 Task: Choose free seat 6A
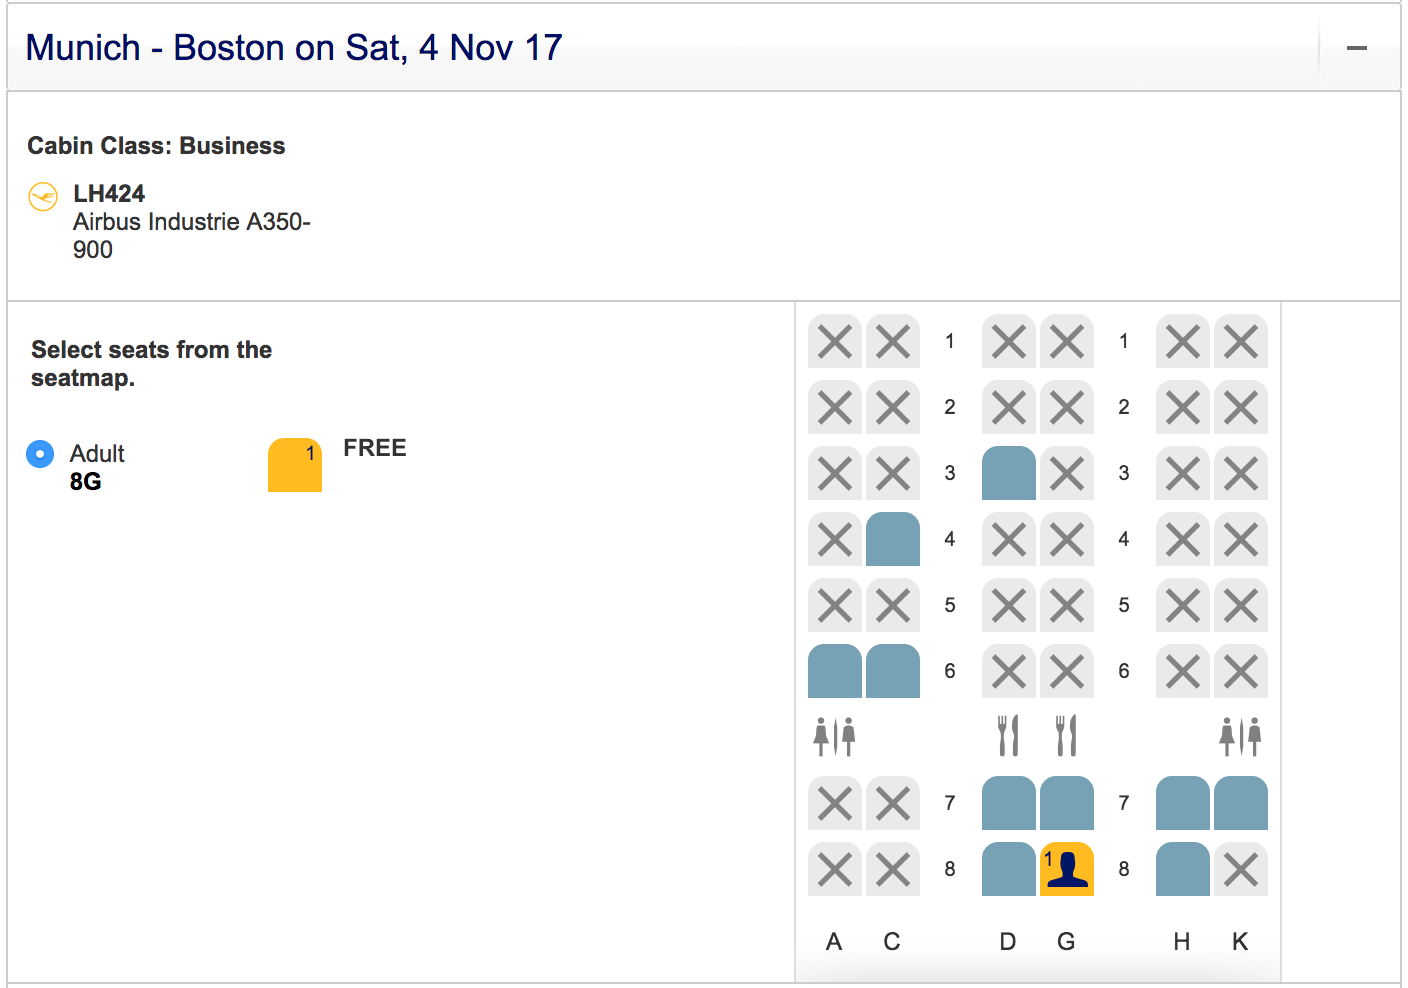point(834,671)
